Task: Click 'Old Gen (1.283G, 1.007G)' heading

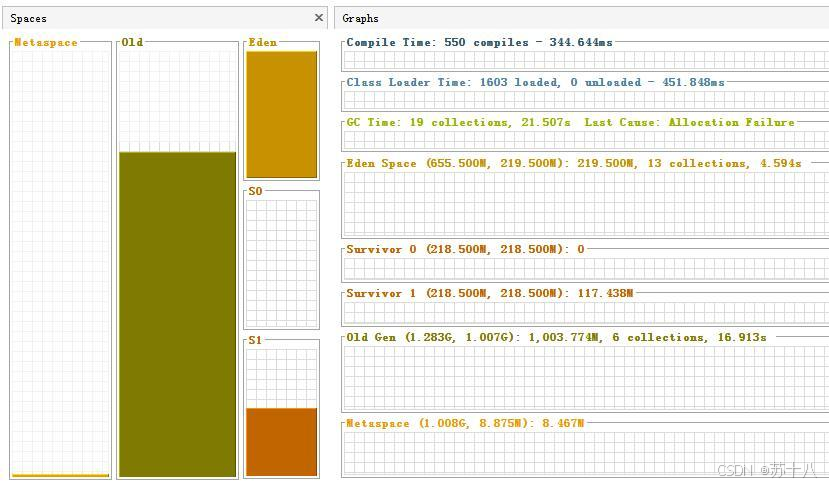Action: coord(434,337)
